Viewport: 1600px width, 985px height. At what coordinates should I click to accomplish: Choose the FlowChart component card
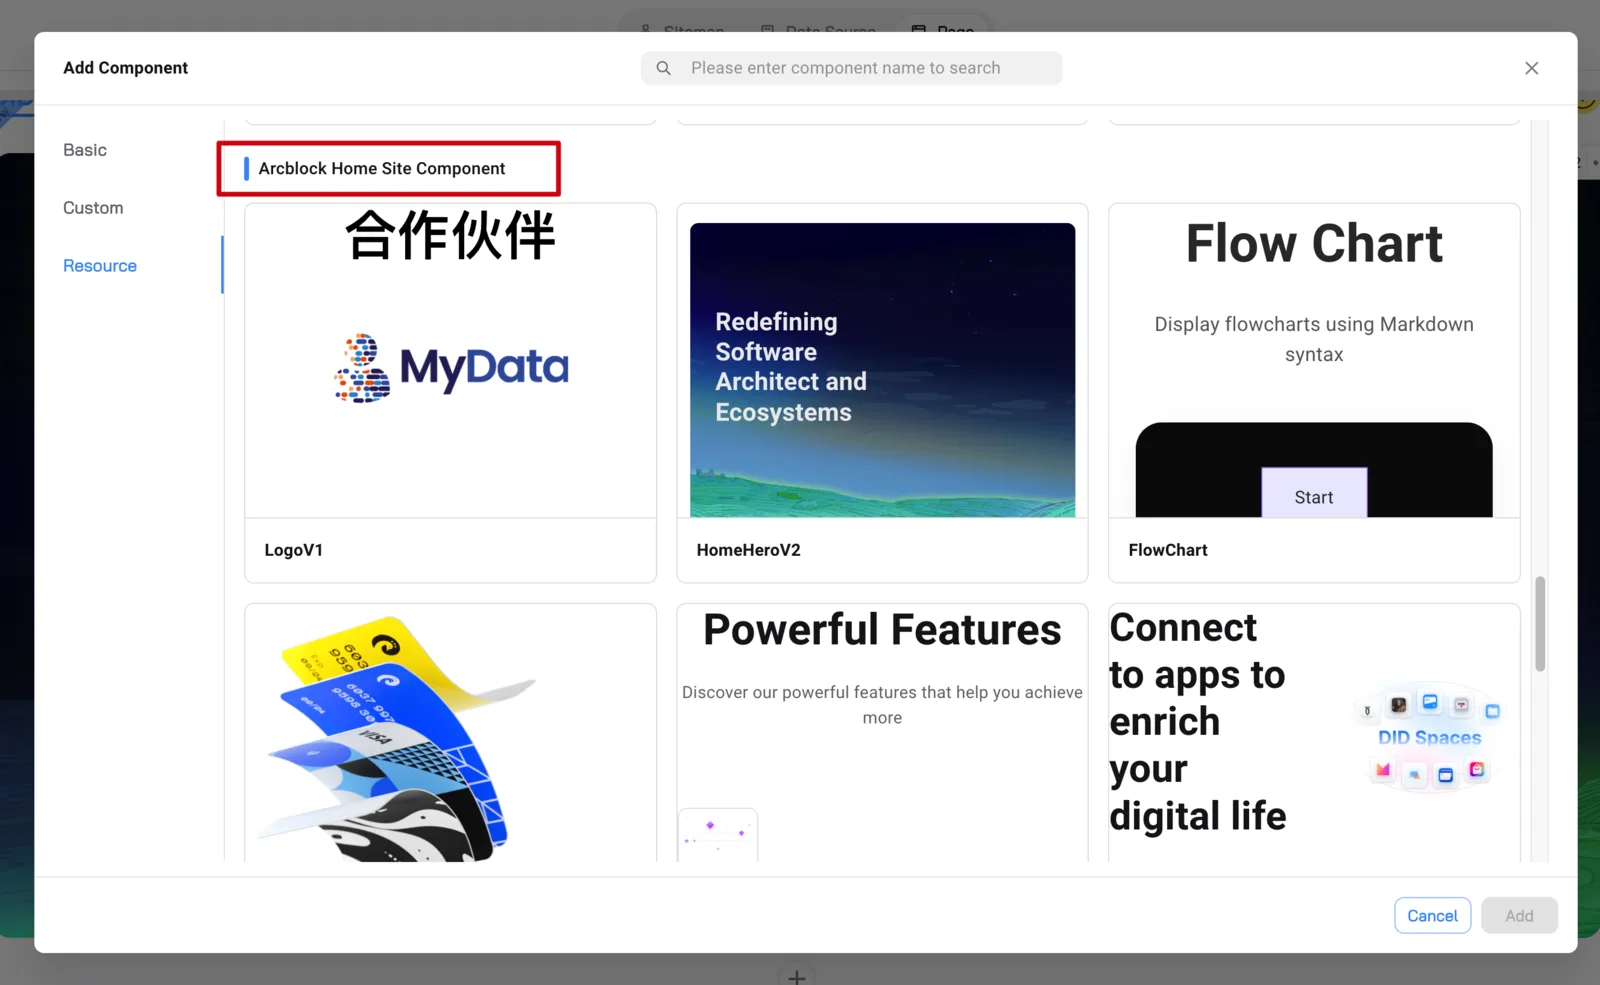[x=1314, y=393]
